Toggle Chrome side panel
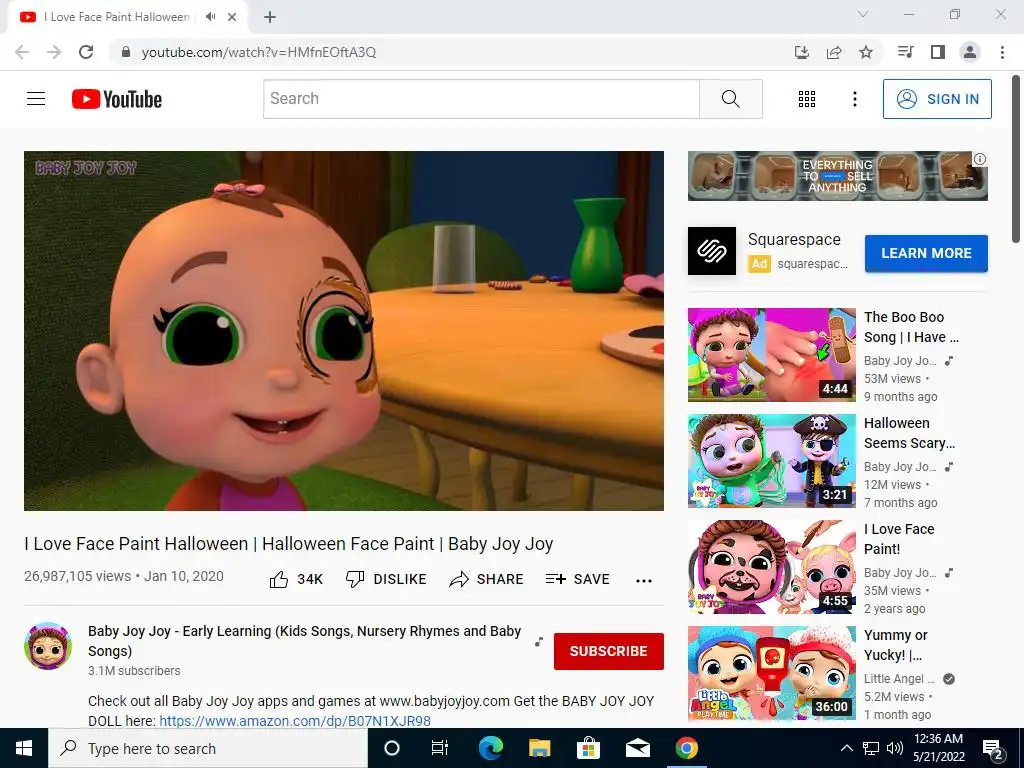 (938, 52)
